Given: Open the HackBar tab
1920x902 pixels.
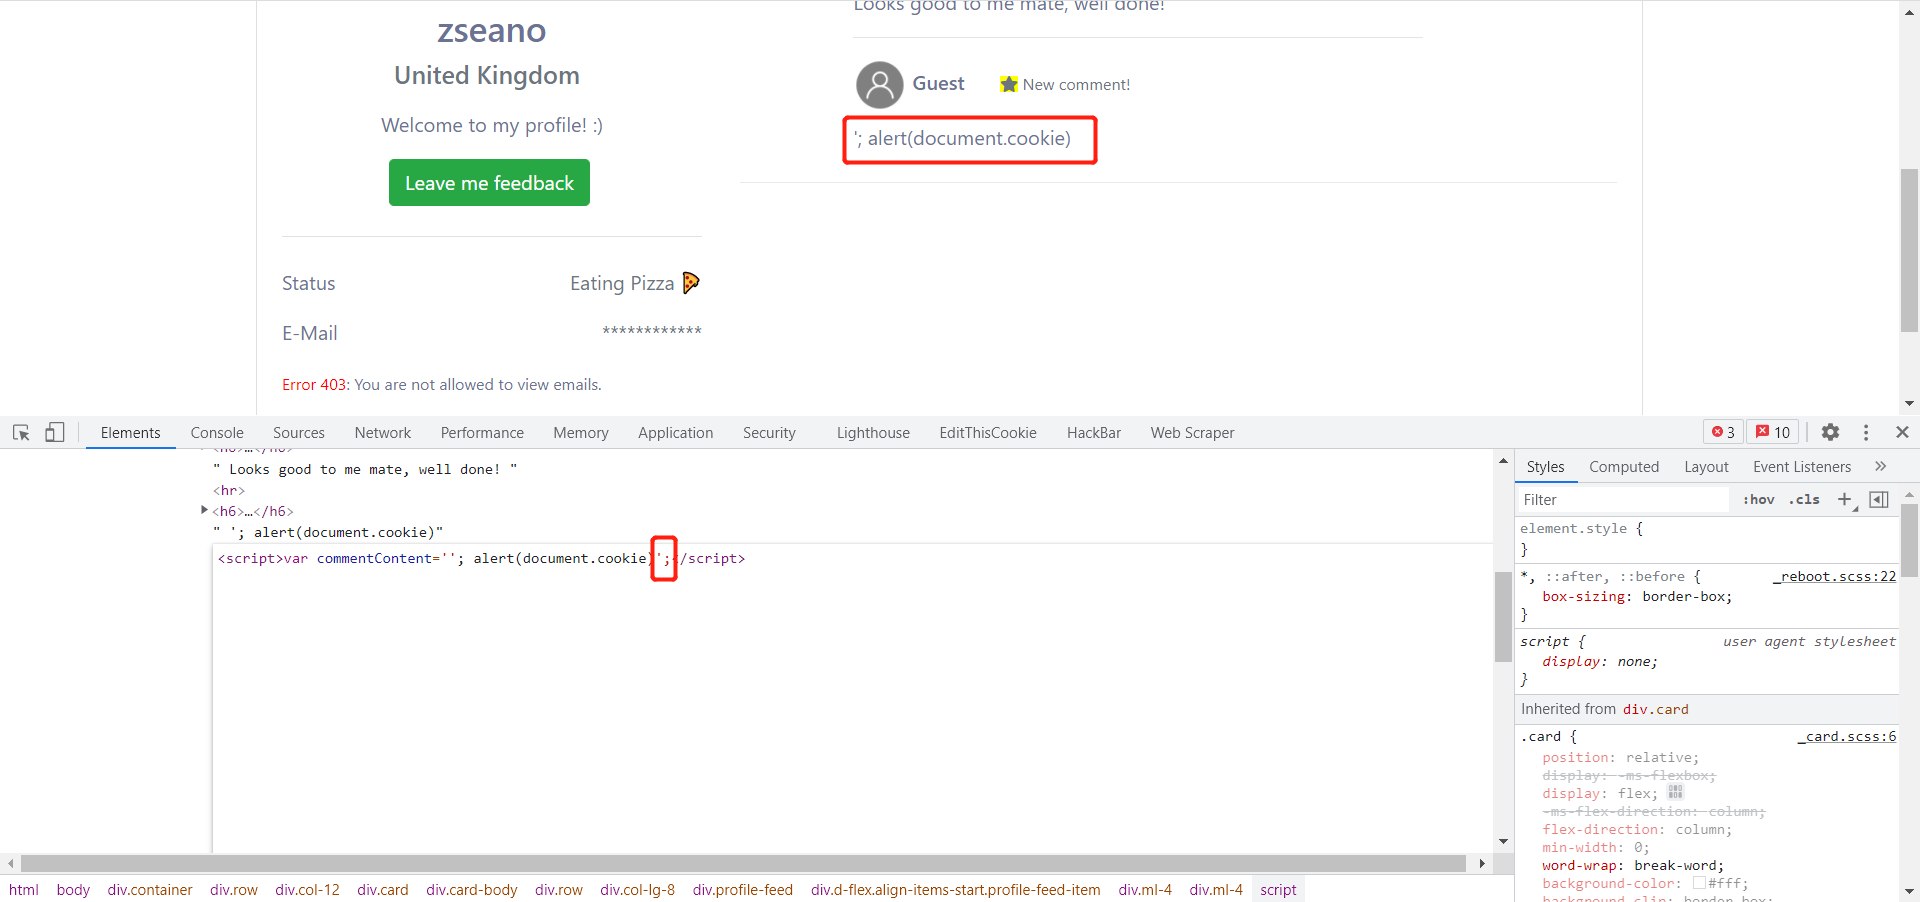Looking at the screenshot, I should click(1094, 433).
